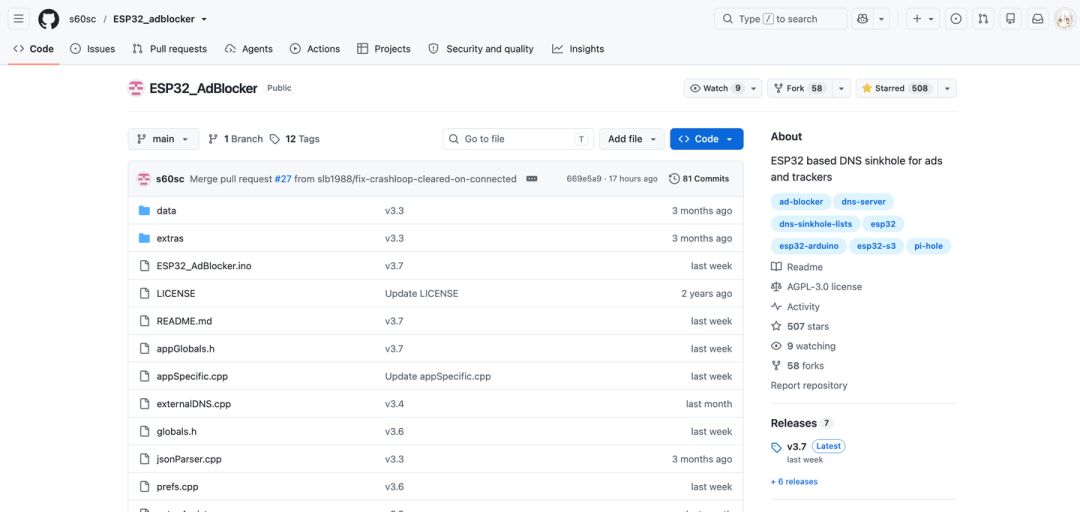Screen dimensions: 1080x512
Task: Switch to the Projects tab
Action: click(384, 49)
